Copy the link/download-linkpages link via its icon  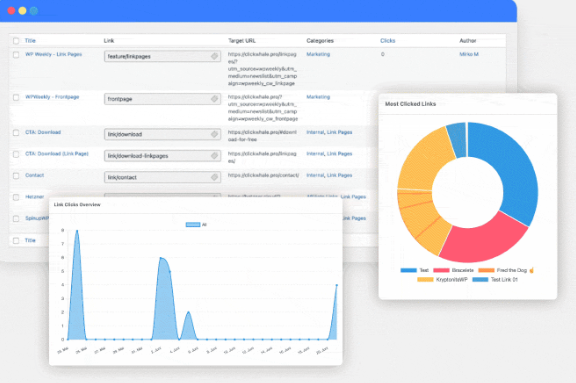215,156
